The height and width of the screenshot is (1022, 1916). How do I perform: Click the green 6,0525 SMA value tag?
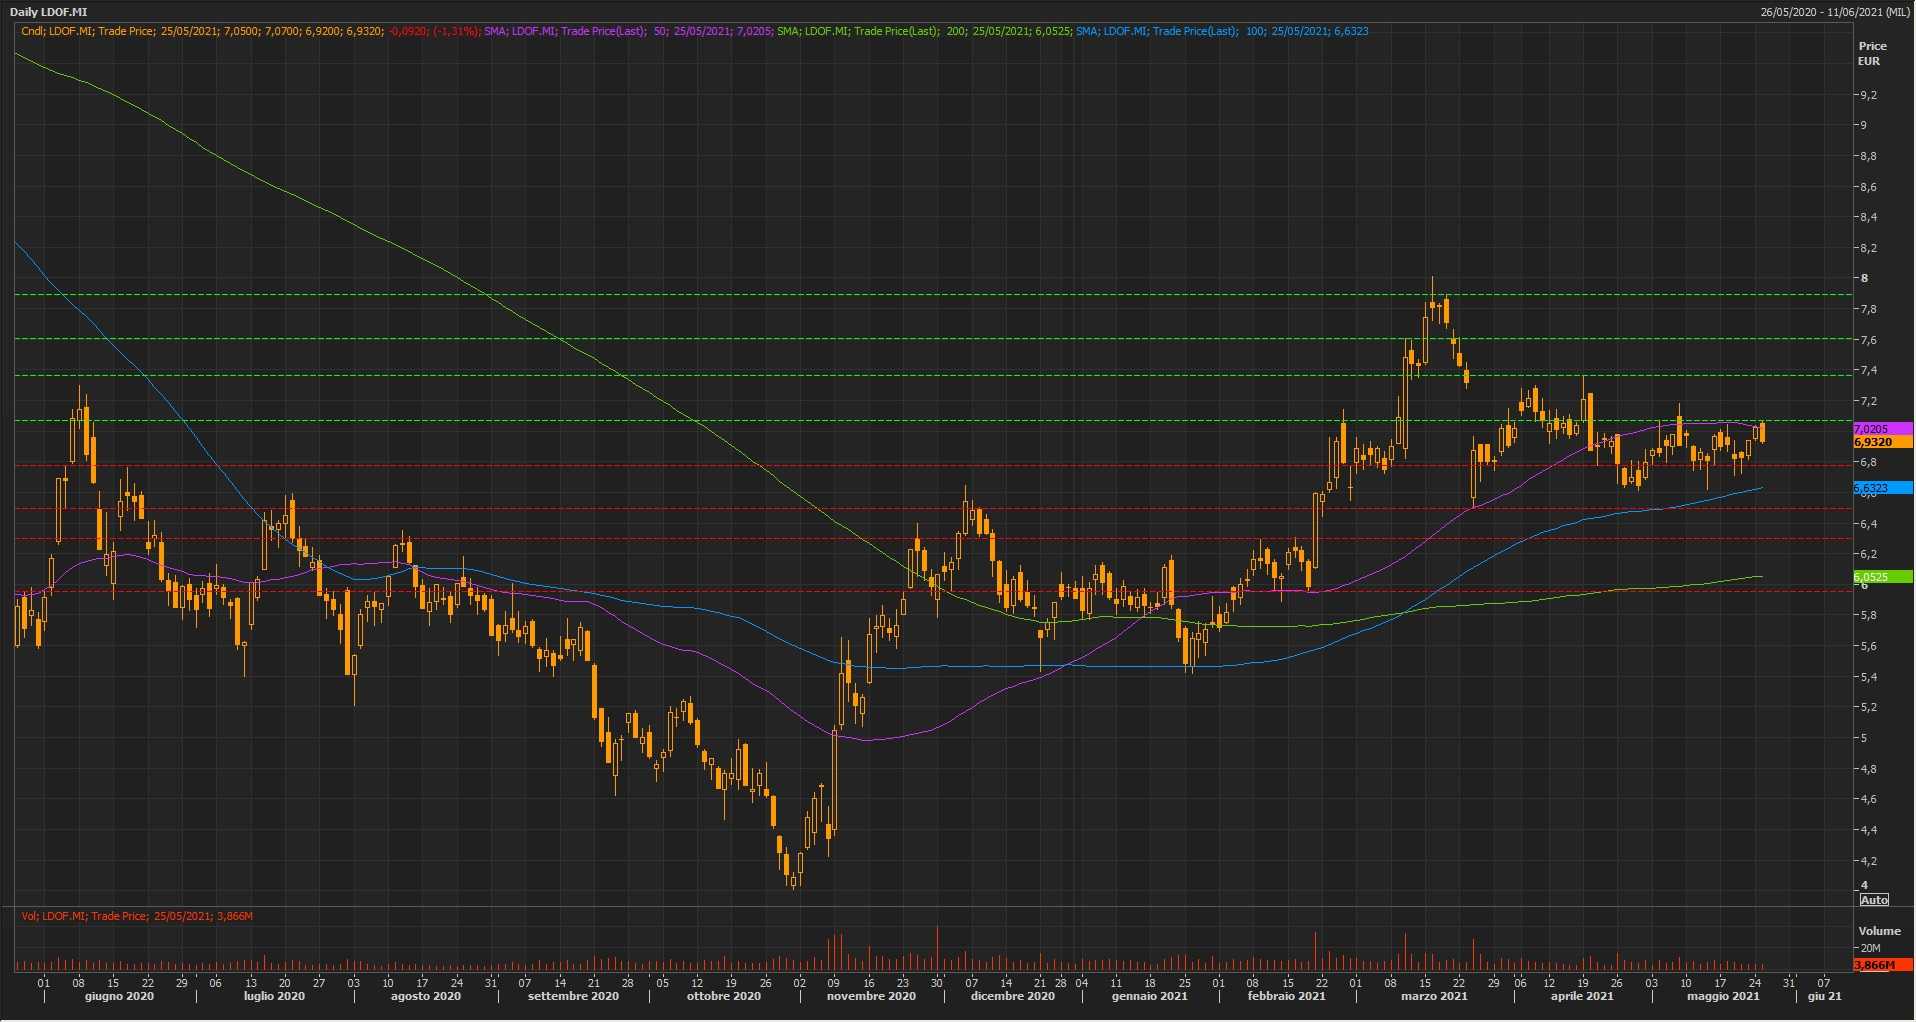(x=1881, y=577)
